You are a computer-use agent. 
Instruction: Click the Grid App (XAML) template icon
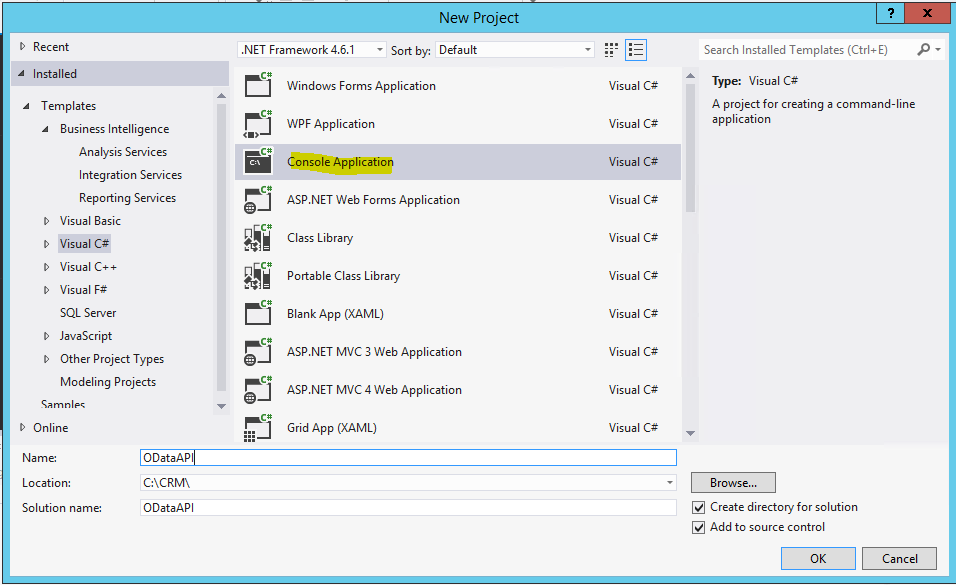(258, 427)
